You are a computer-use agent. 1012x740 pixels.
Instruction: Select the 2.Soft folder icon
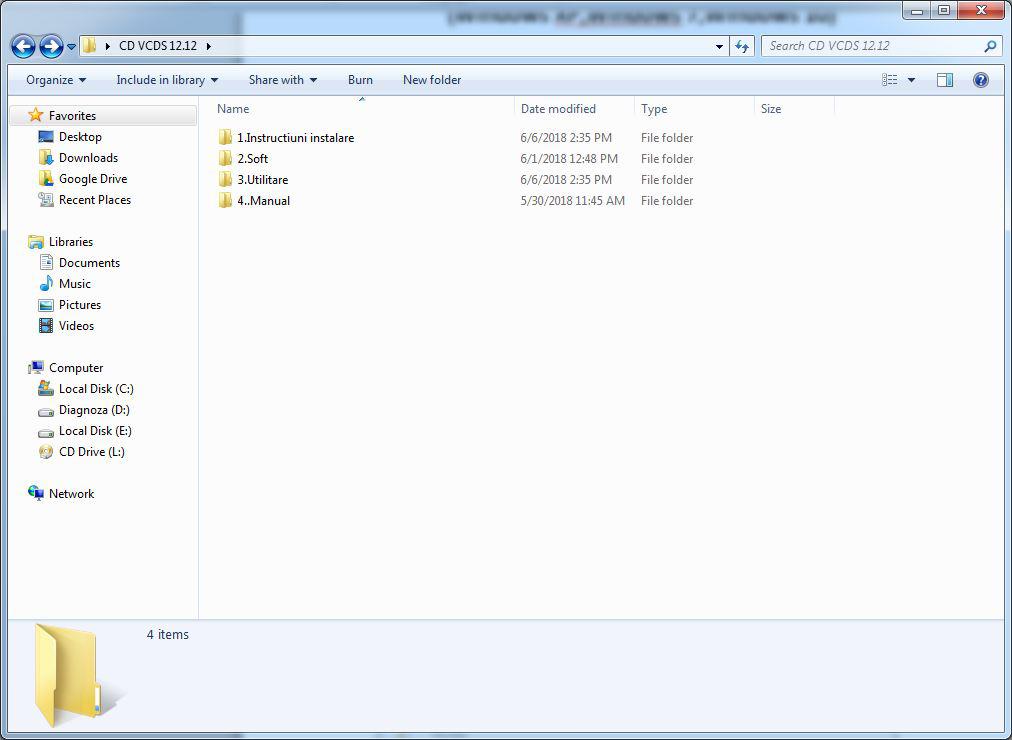pyautogui.click(x=225, y=159)
